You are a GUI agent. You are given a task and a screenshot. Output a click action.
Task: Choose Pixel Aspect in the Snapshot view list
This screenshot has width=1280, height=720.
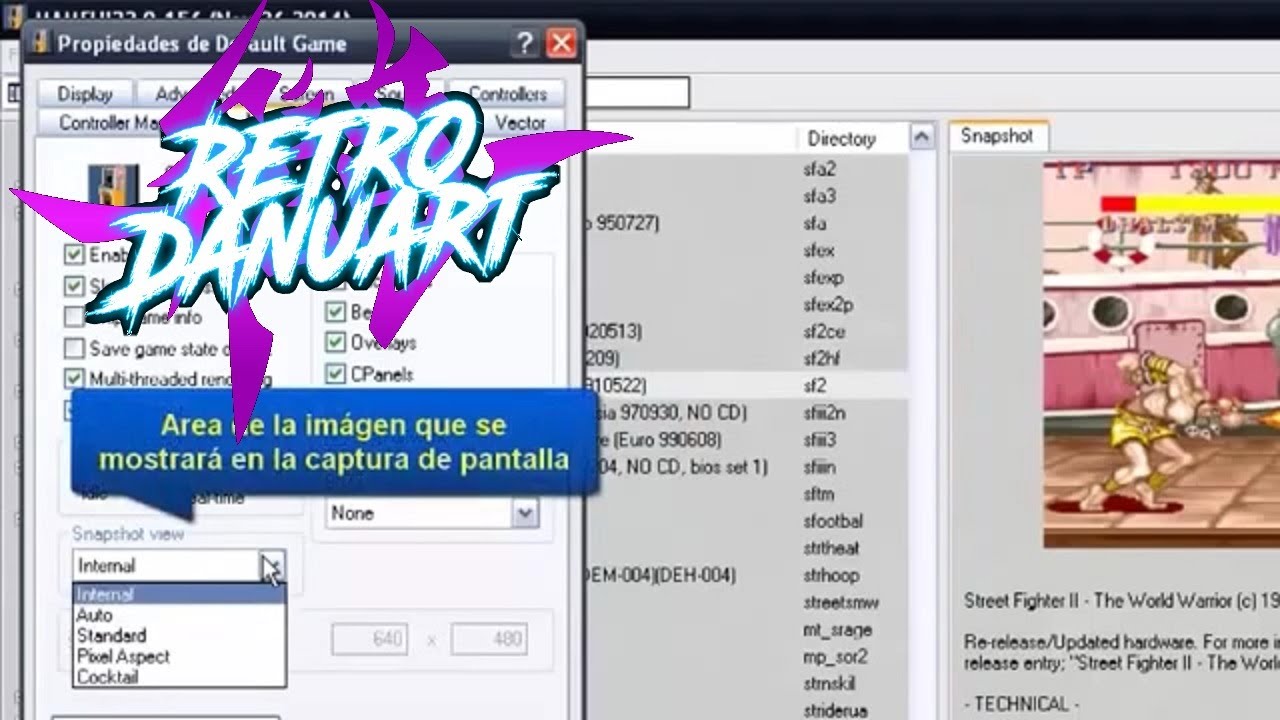click(x=179, y=656)
